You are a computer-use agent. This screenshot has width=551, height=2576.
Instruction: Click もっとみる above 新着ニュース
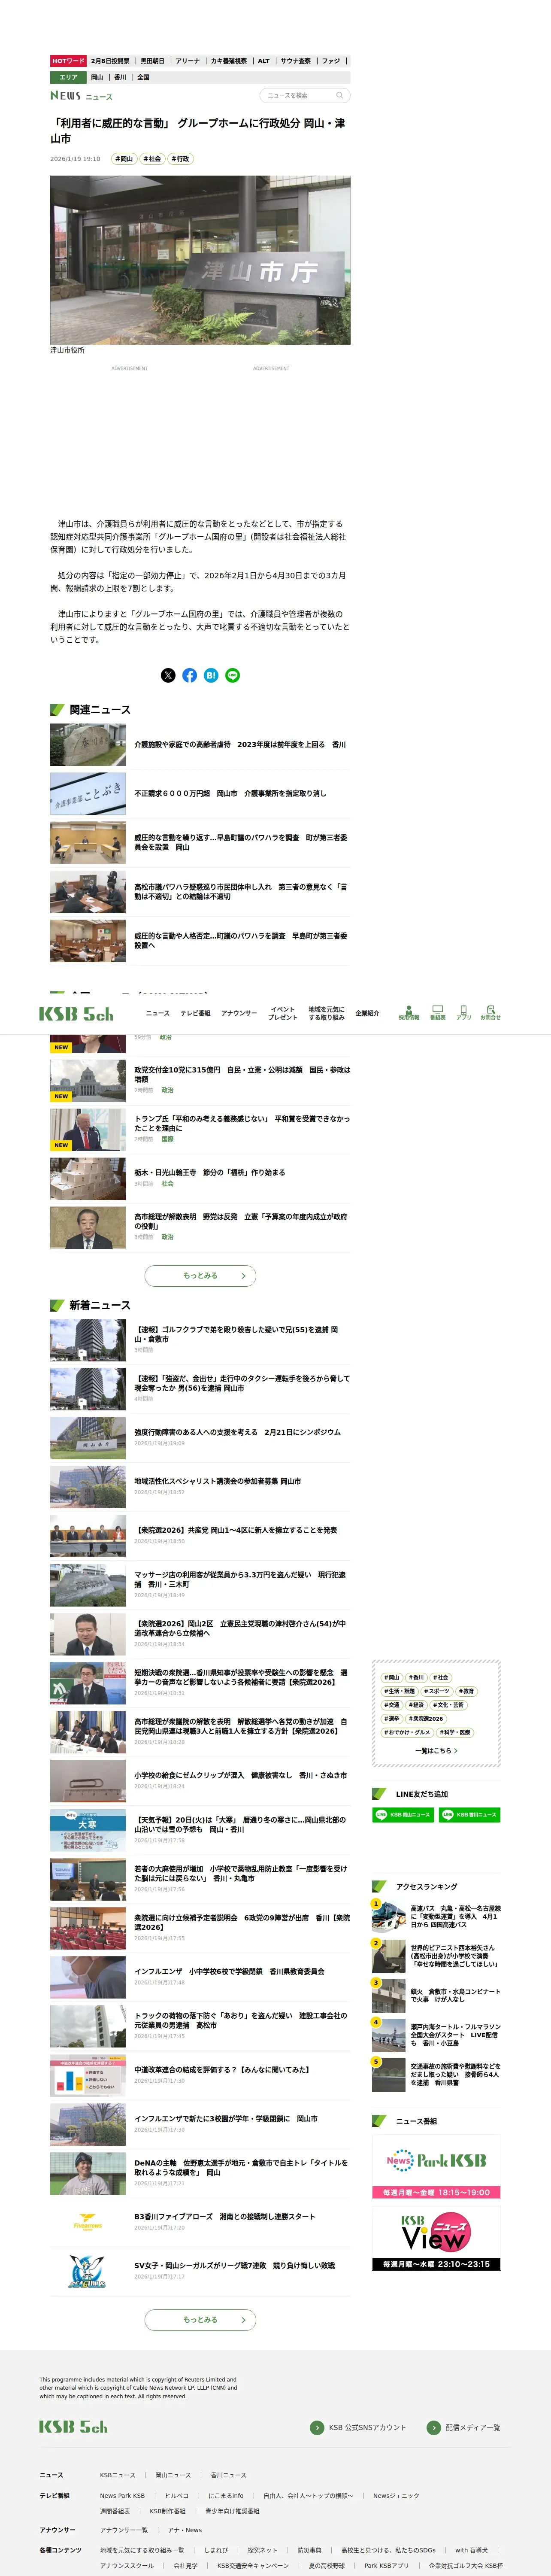tap(200, 1275)
